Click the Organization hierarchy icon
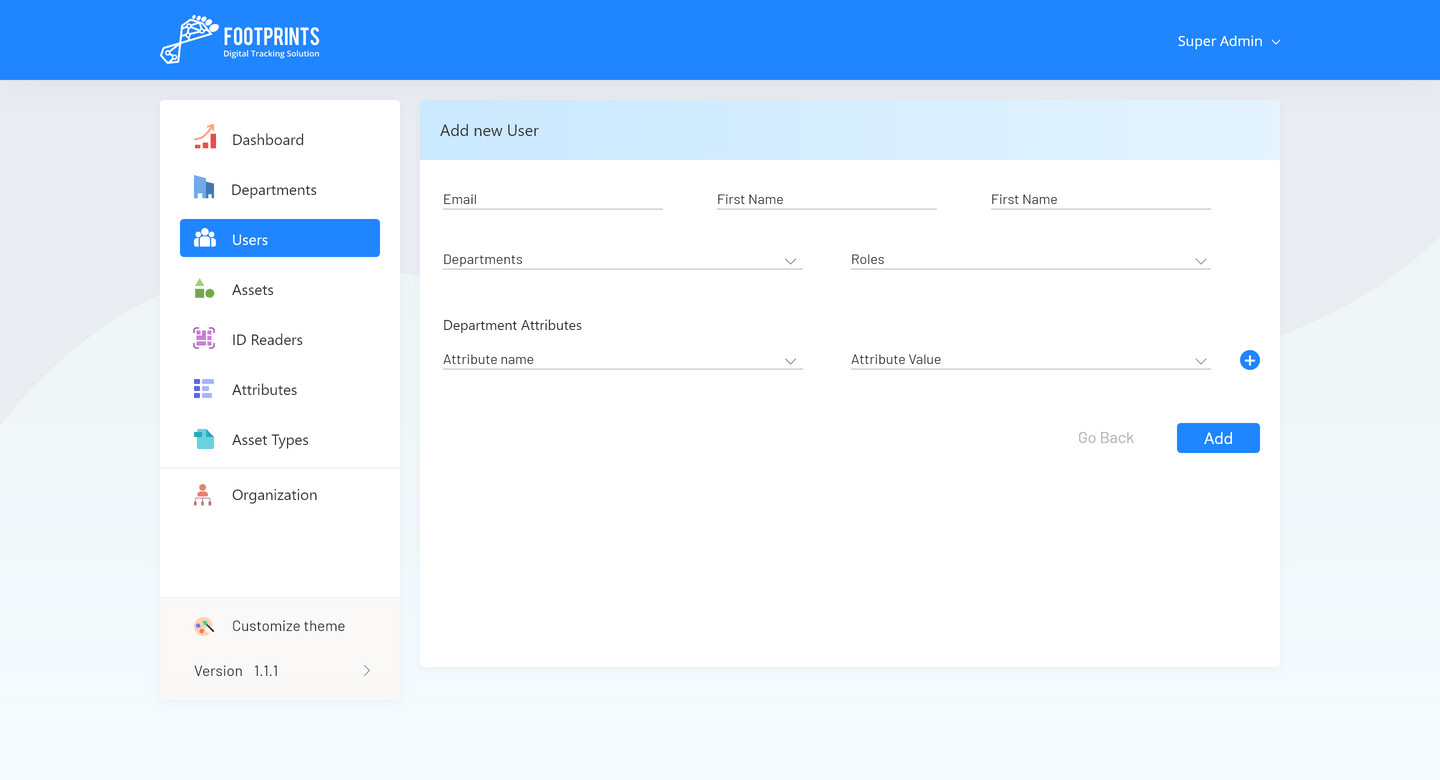Image resolution: width=1440 pixels, height=780 pixels. pos(203,494)
